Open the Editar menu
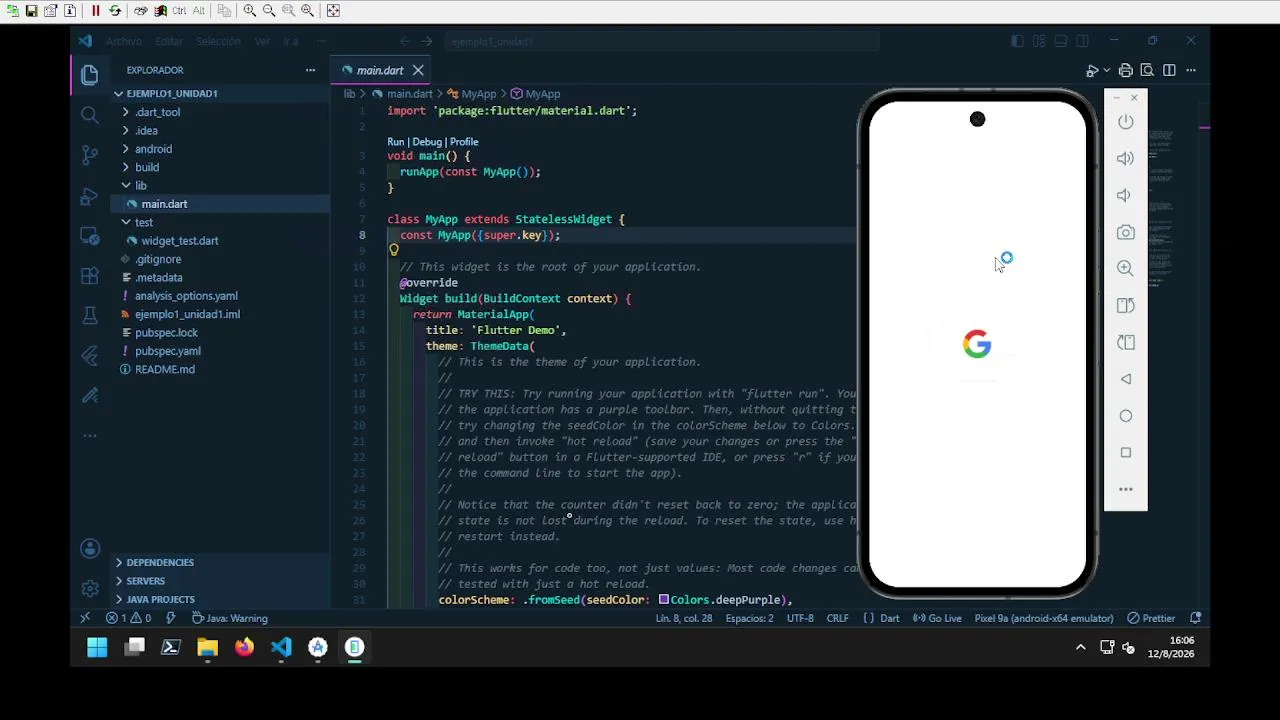1280x720 pixels. (169, 41)
